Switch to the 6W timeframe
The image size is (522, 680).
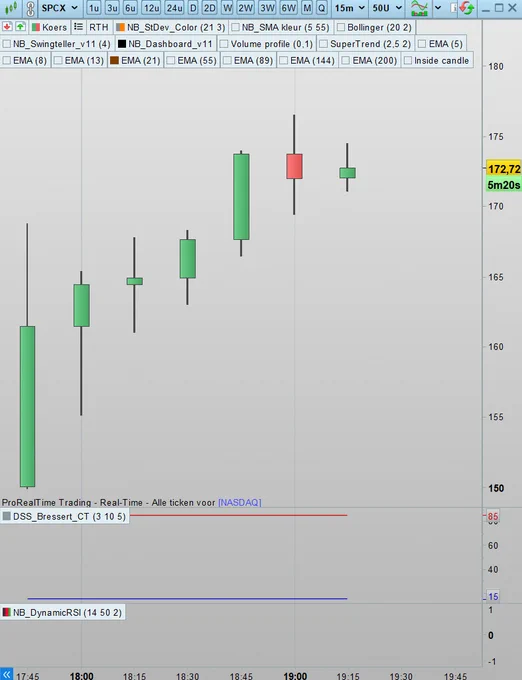point(288,8)
